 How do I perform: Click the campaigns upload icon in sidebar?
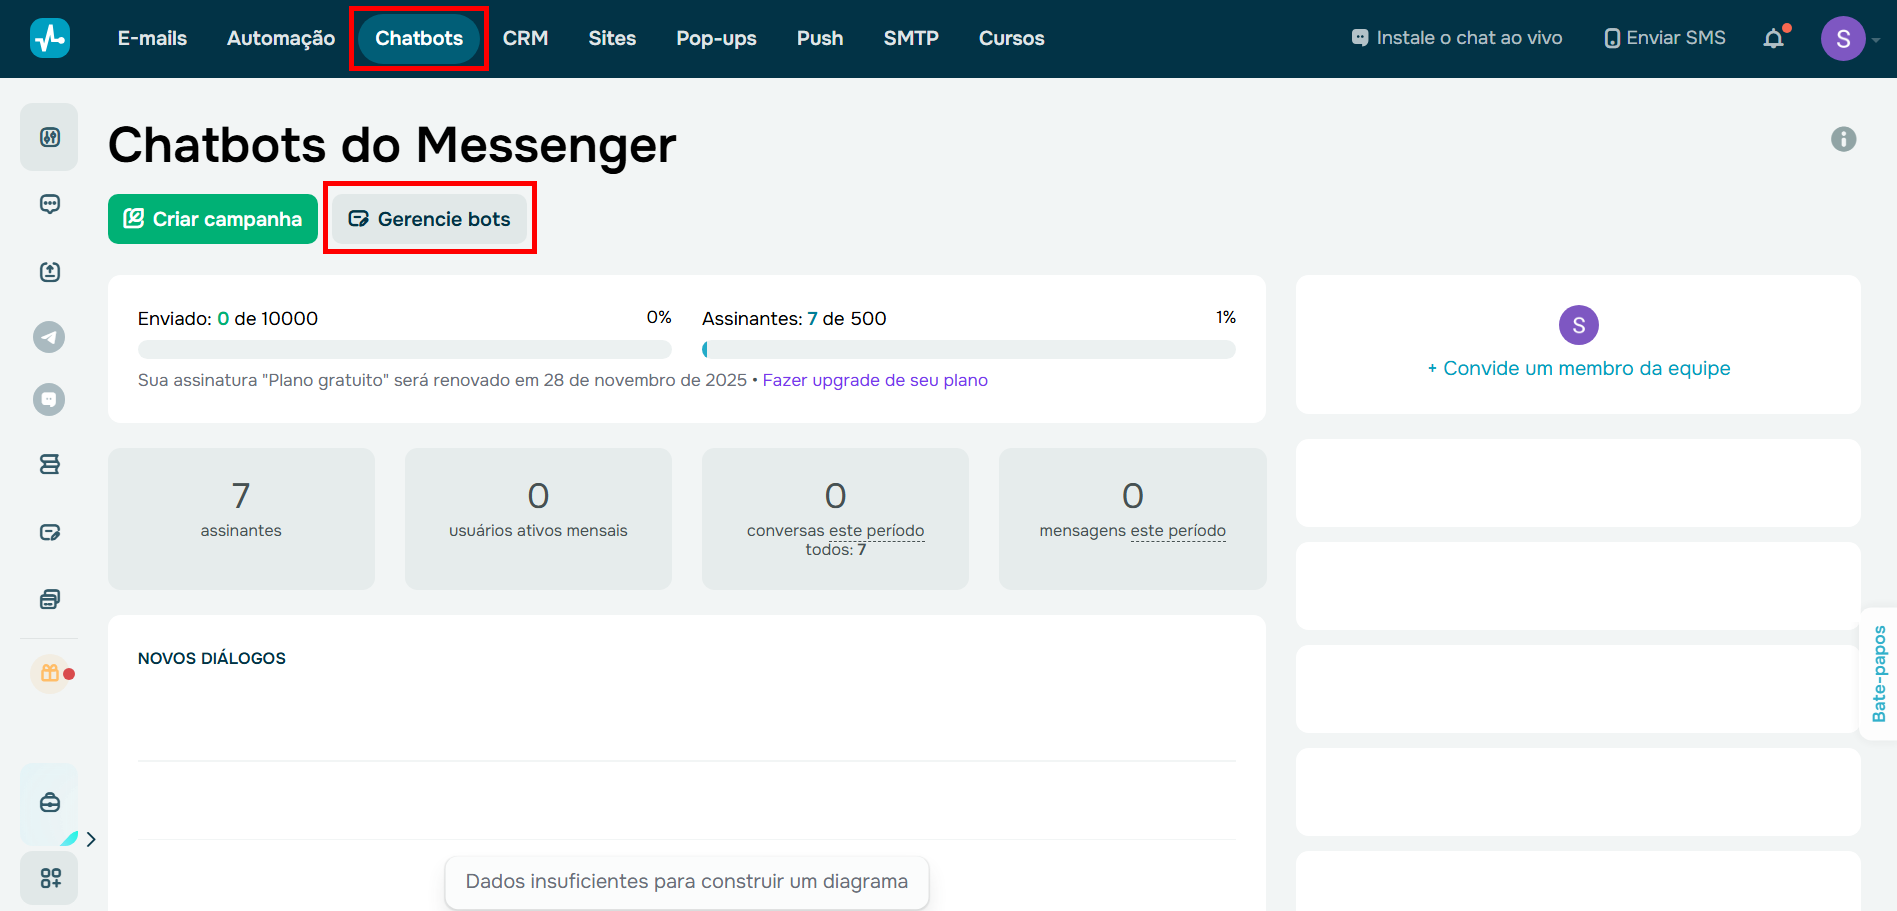pos(49,271)
